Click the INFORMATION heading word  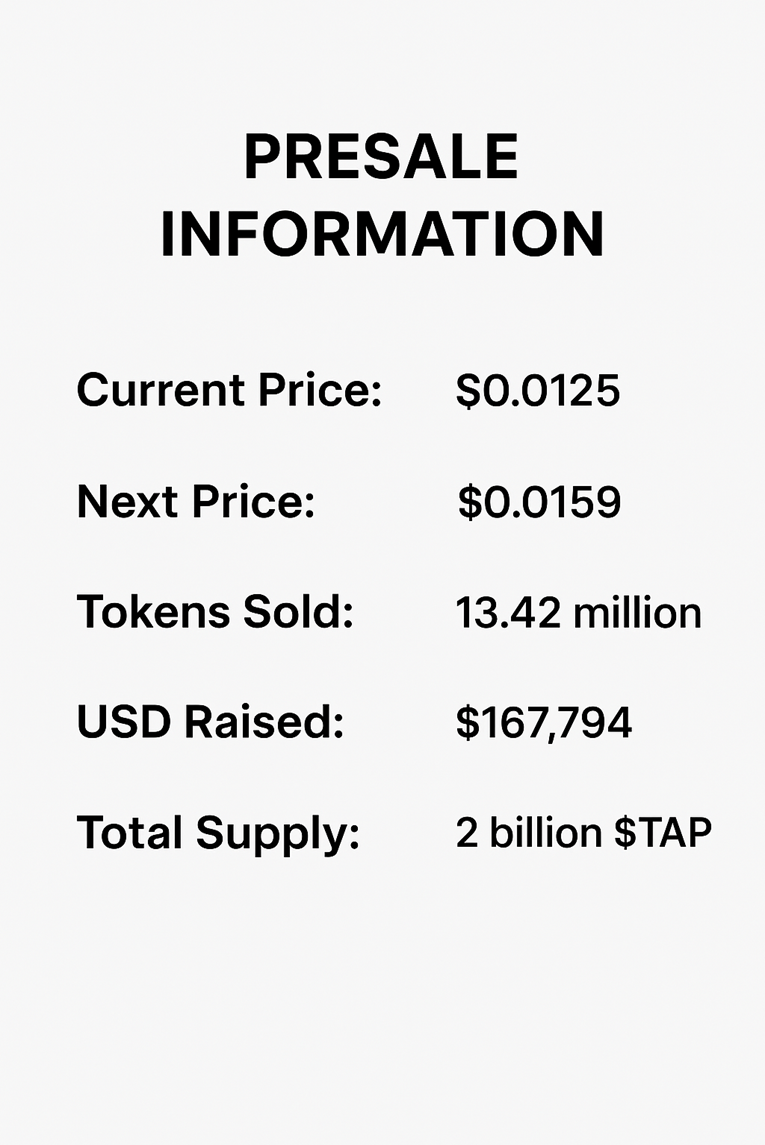tap(382, 234)
